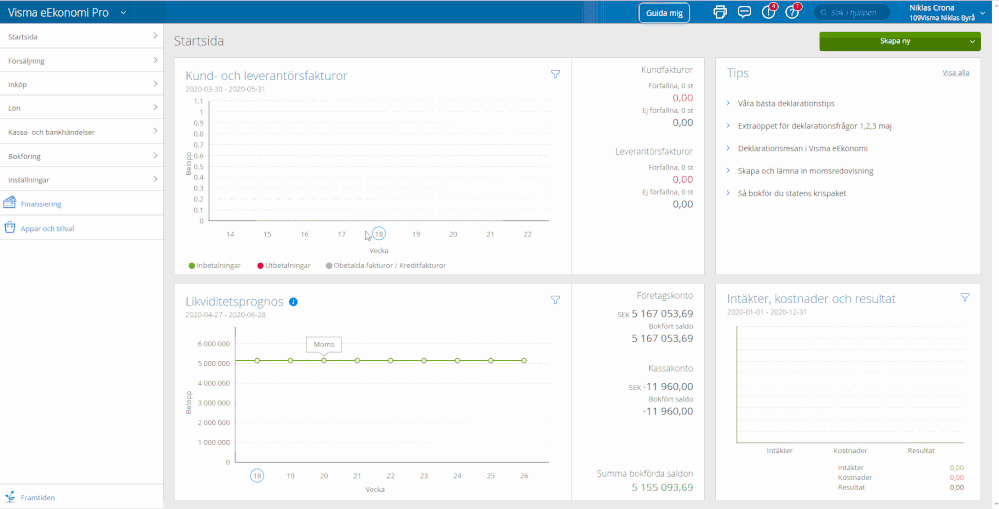Open the chat messages icon

pos(744,12)
